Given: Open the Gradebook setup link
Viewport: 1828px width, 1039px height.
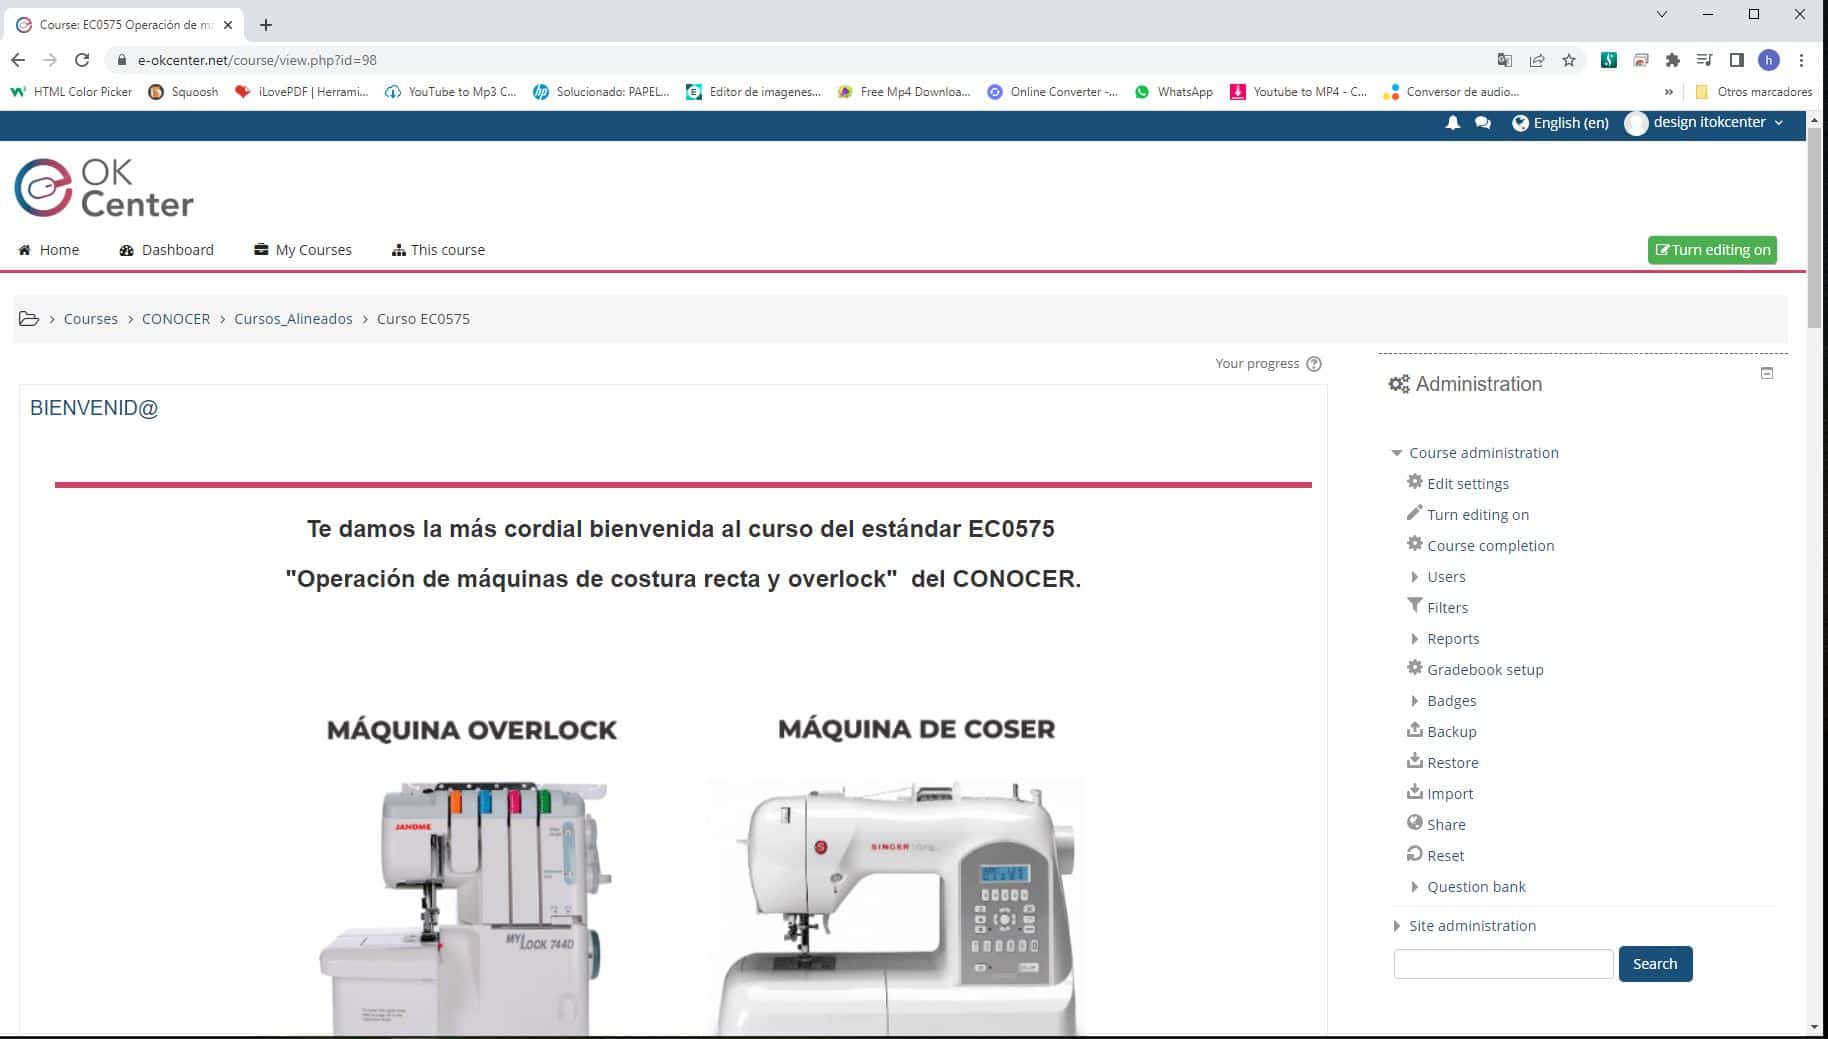Looking at the screenshot, I should (x=1484, y=670).
